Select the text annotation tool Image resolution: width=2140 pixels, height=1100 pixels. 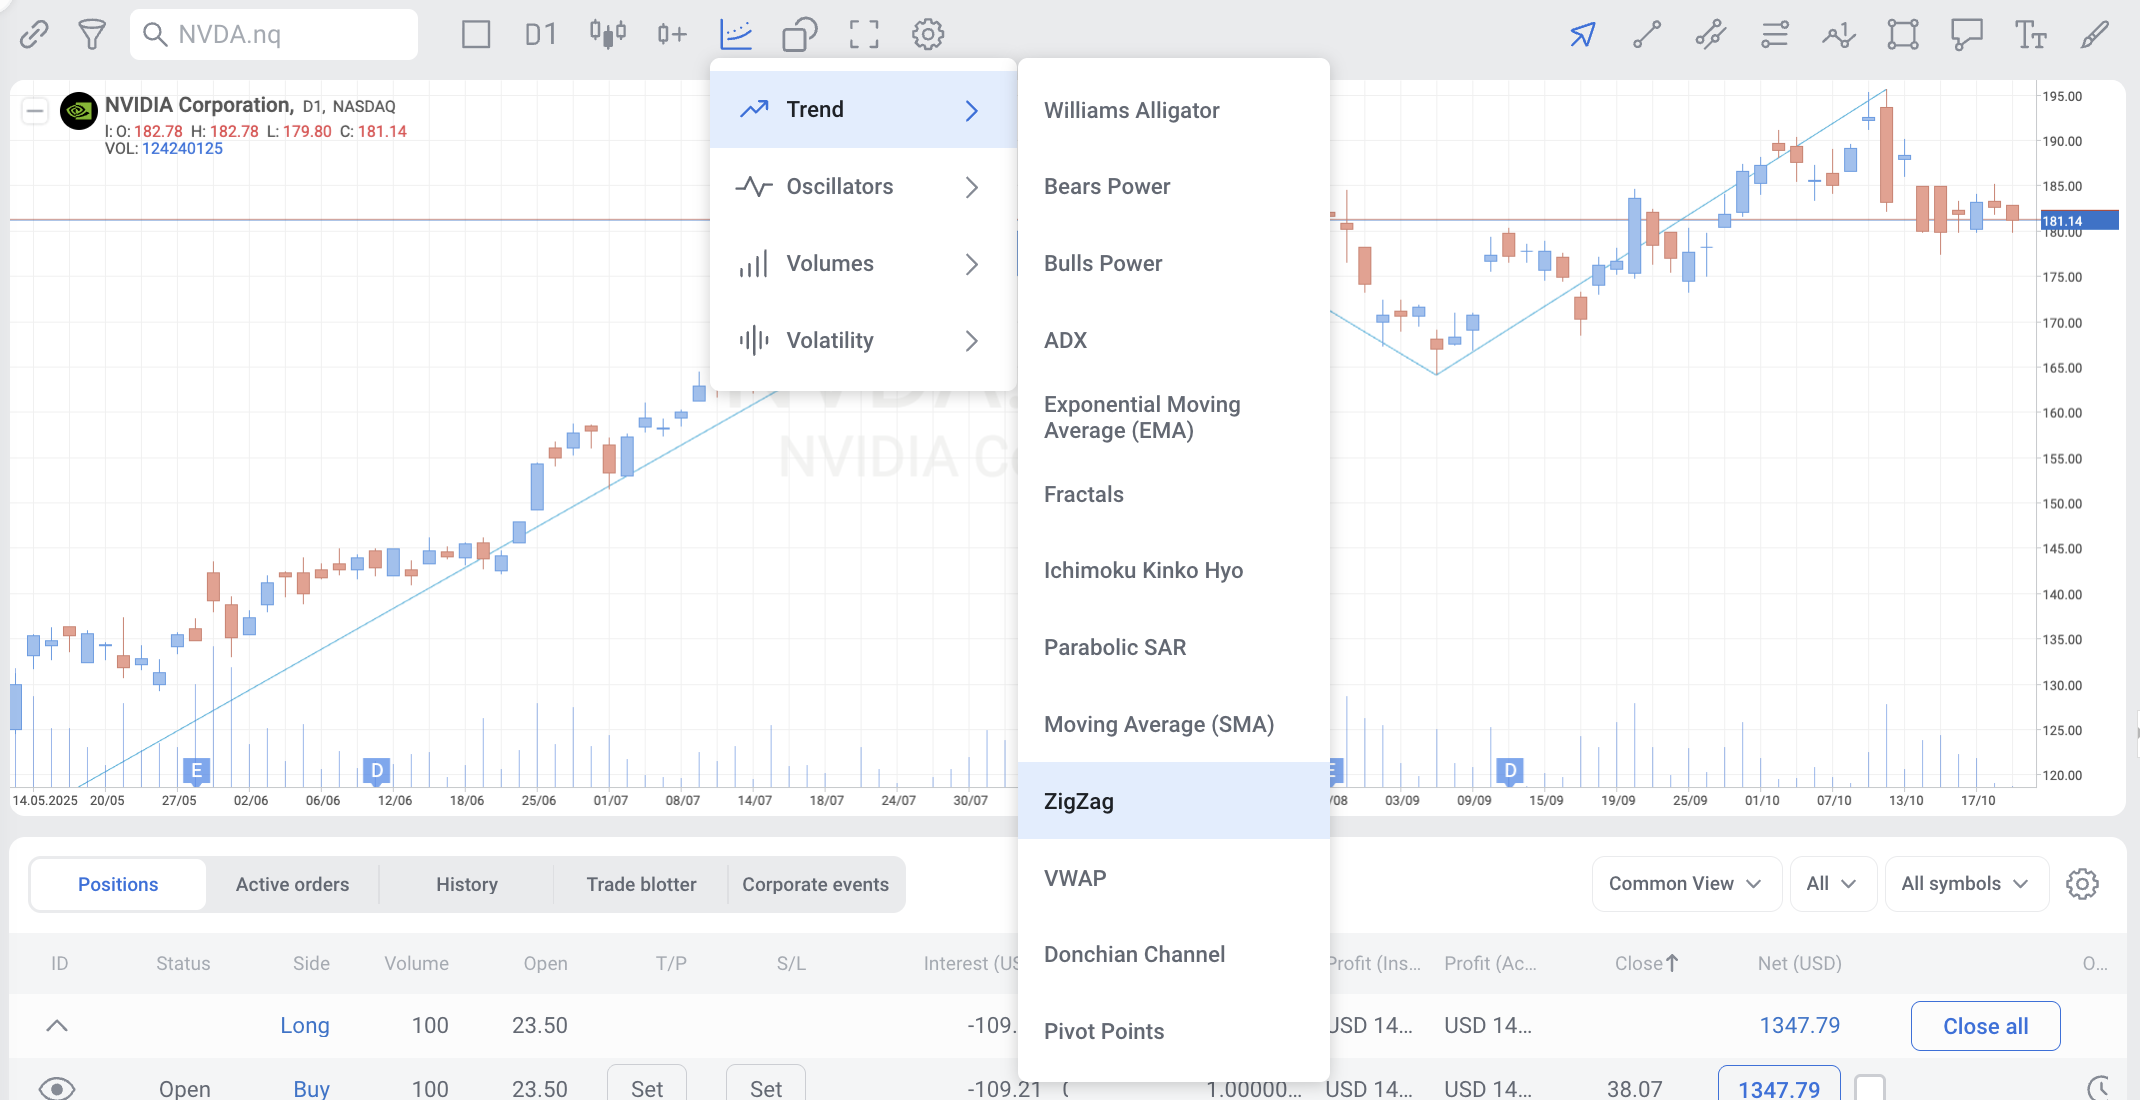coord(2030,34)
